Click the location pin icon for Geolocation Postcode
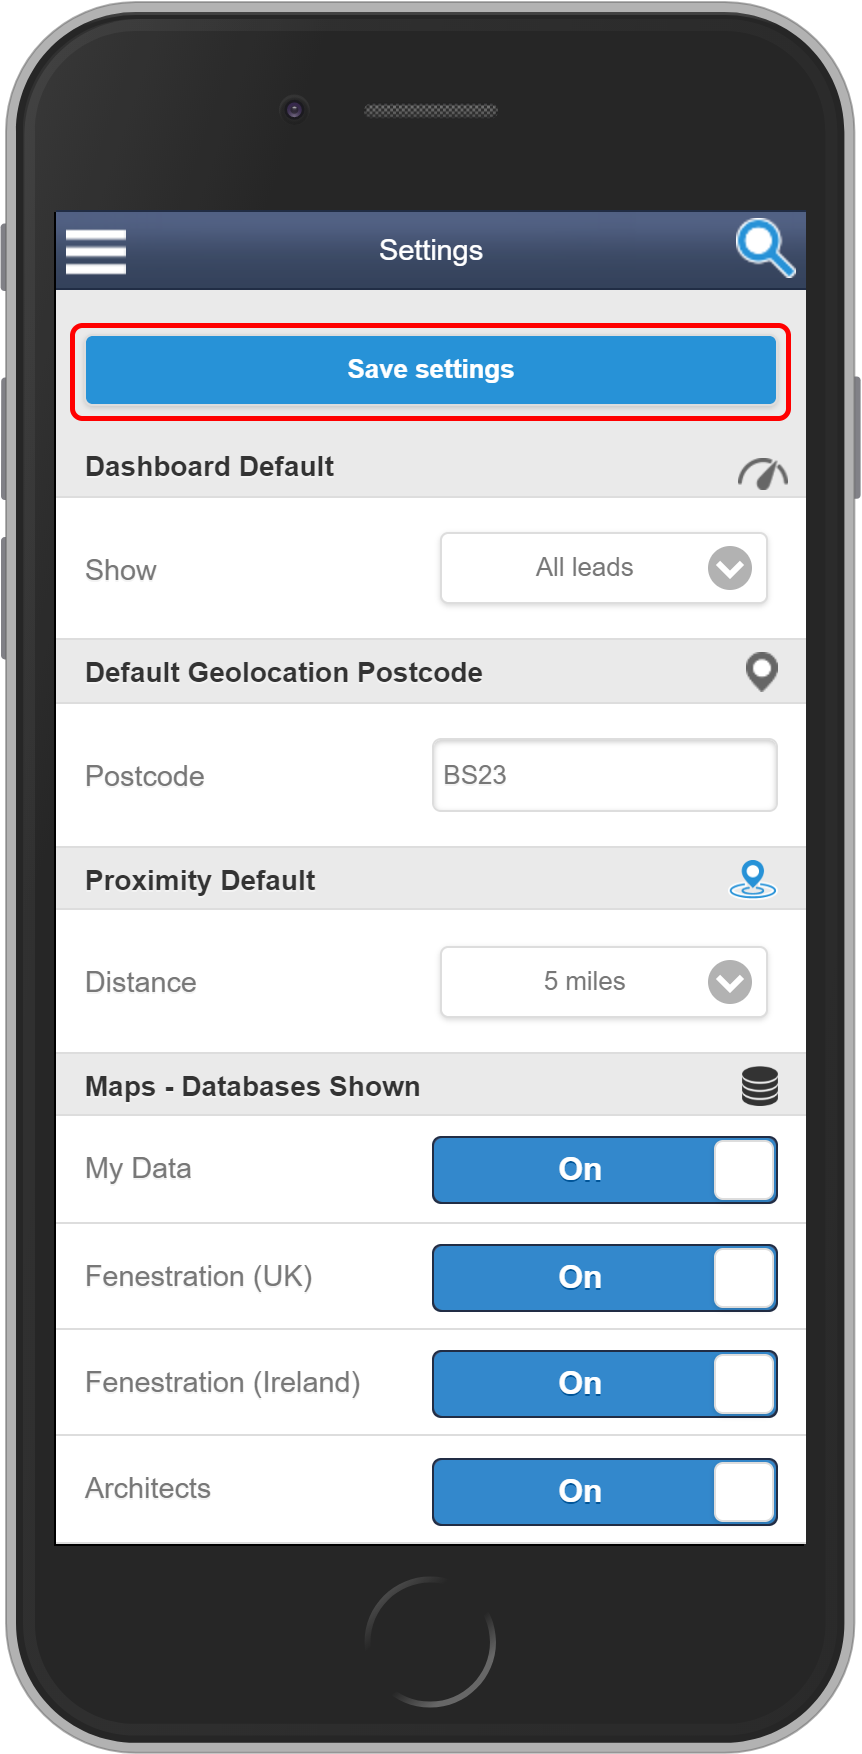 click(x=761, y=672)
